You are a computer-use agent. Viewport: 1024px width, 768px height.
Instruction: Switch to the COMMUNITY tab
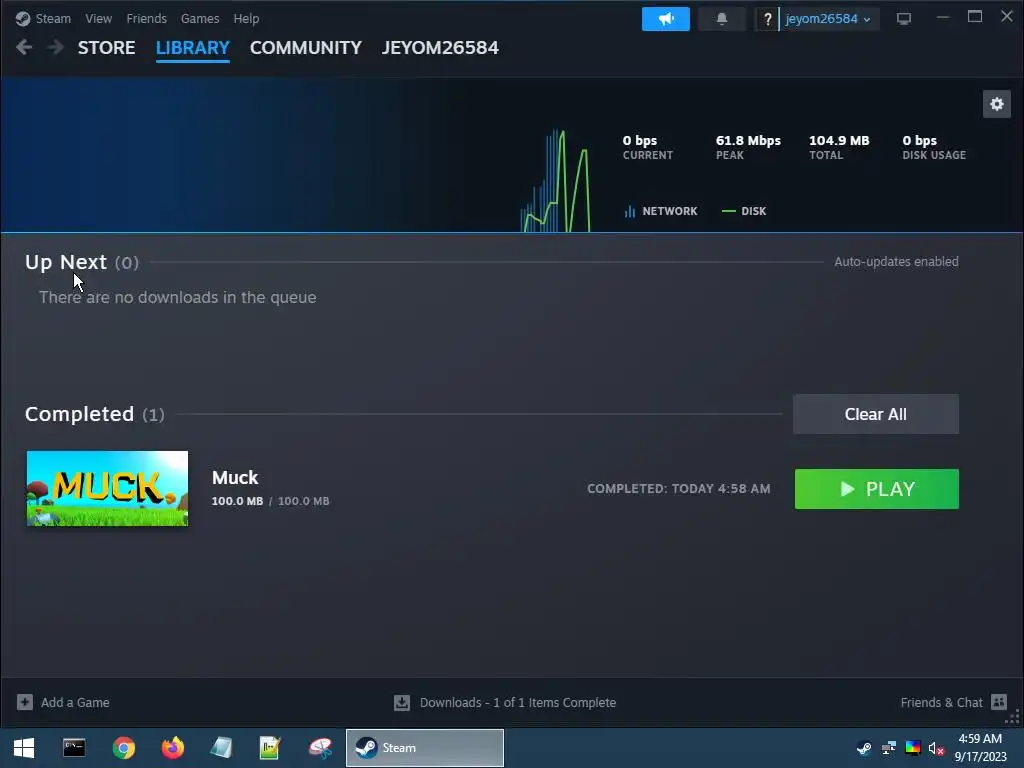click(306, 48)
